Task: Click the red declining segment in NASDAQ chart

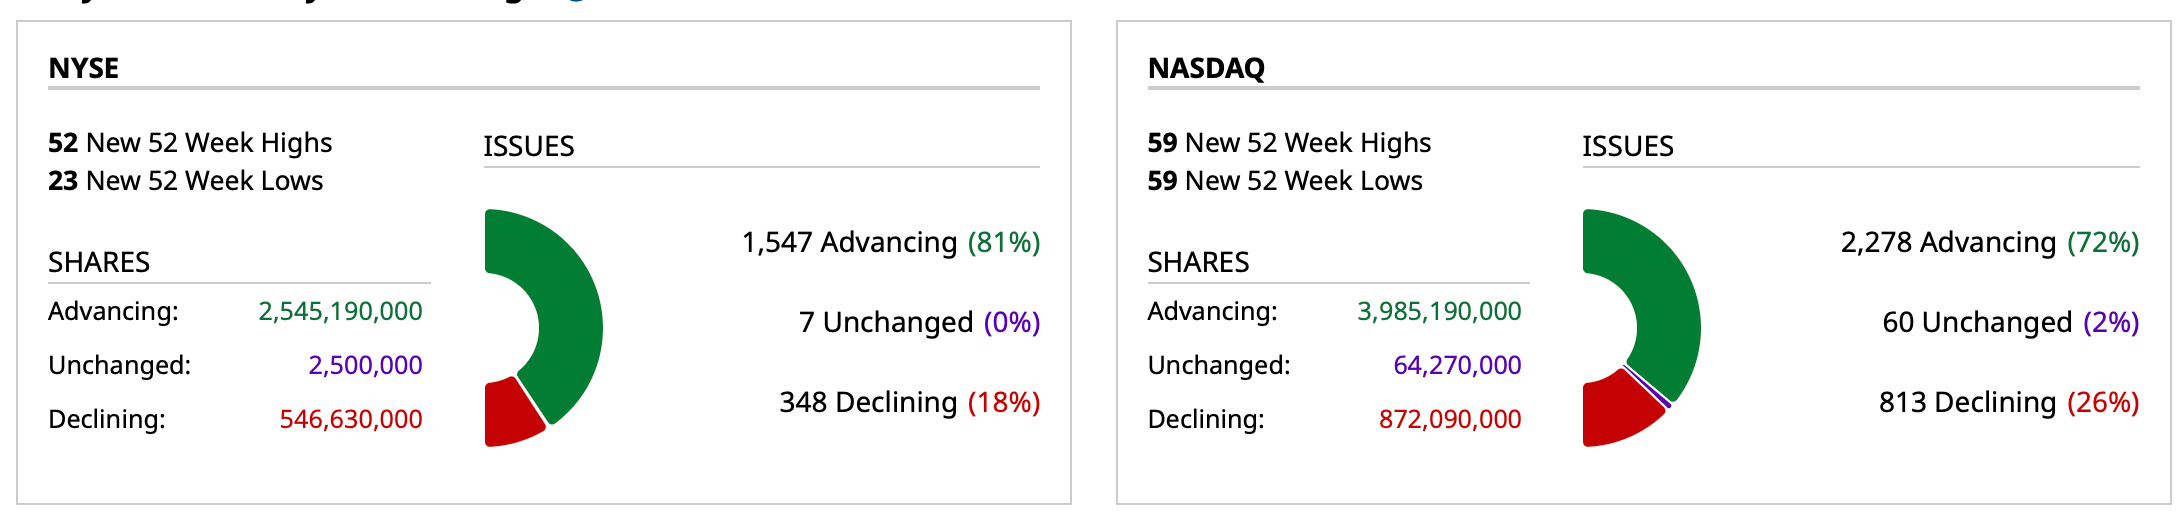Action: click(x=1615, y=412)
